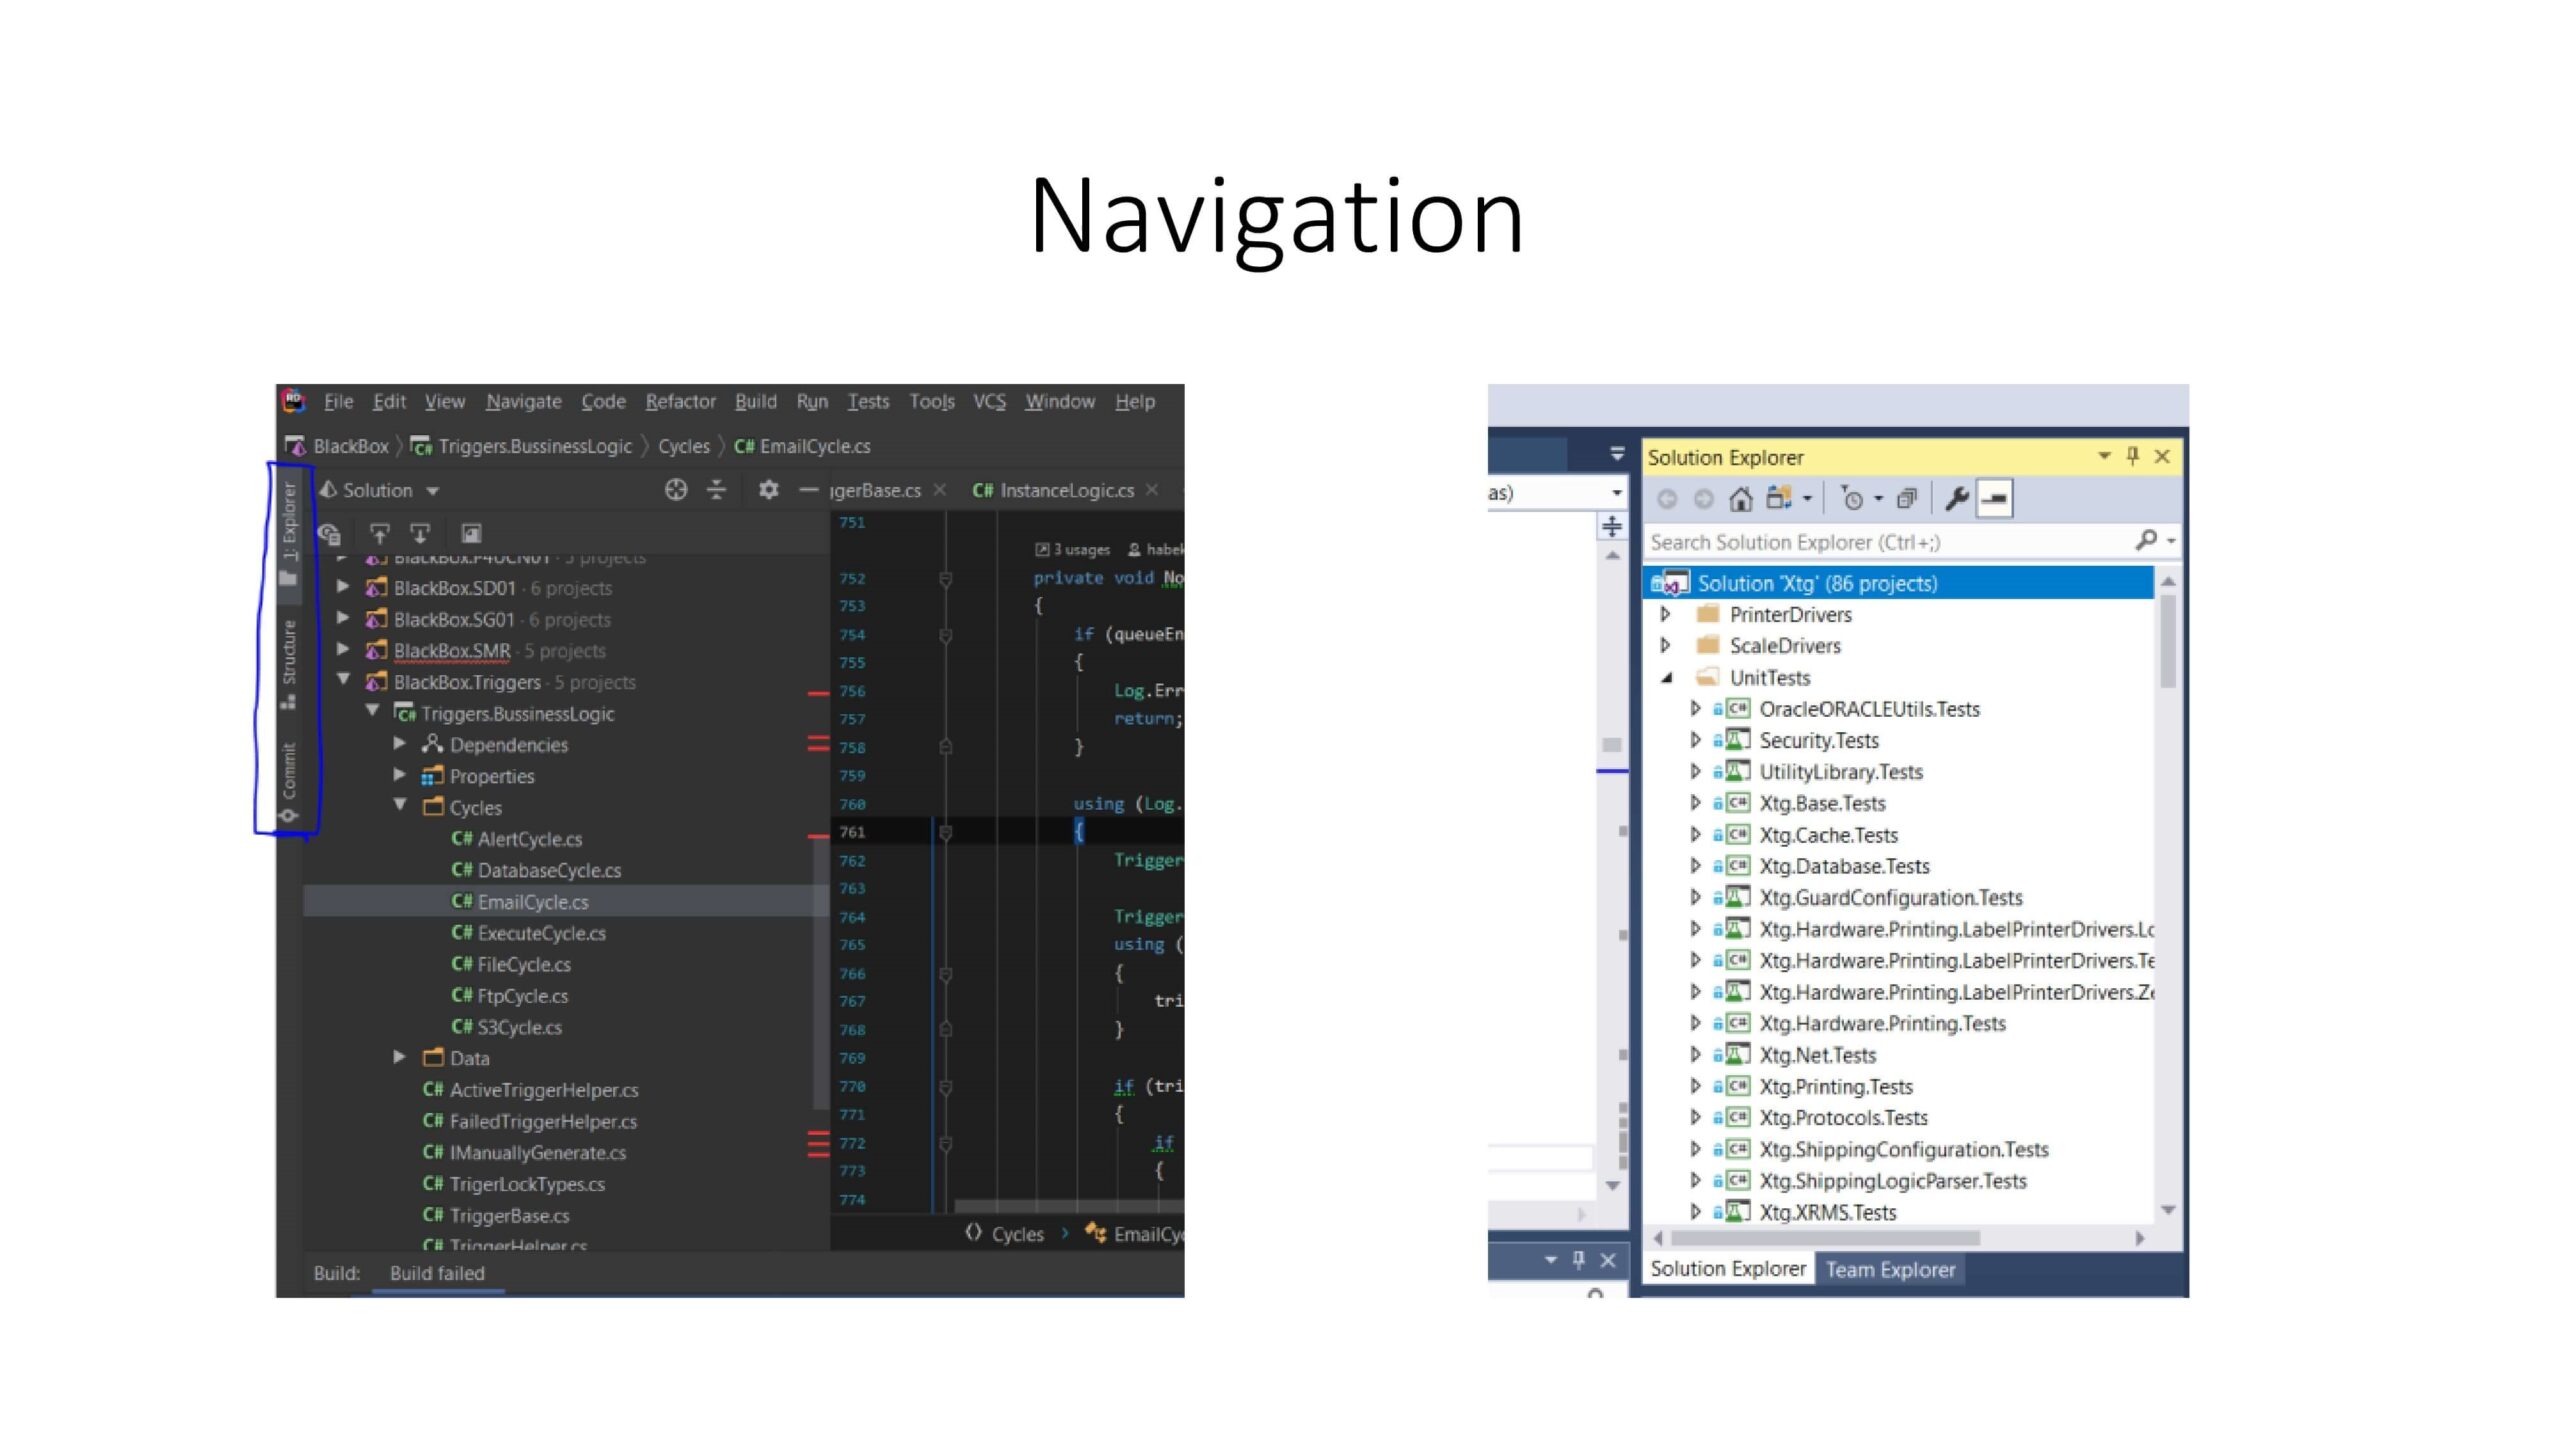Expand the BlackBox.SD01 folder

pos(343,587)
